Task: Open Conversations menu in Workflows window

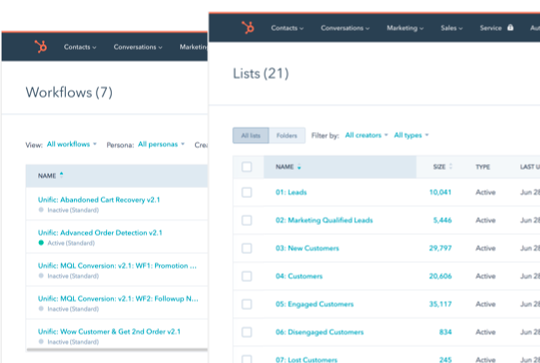Action: 138,47
